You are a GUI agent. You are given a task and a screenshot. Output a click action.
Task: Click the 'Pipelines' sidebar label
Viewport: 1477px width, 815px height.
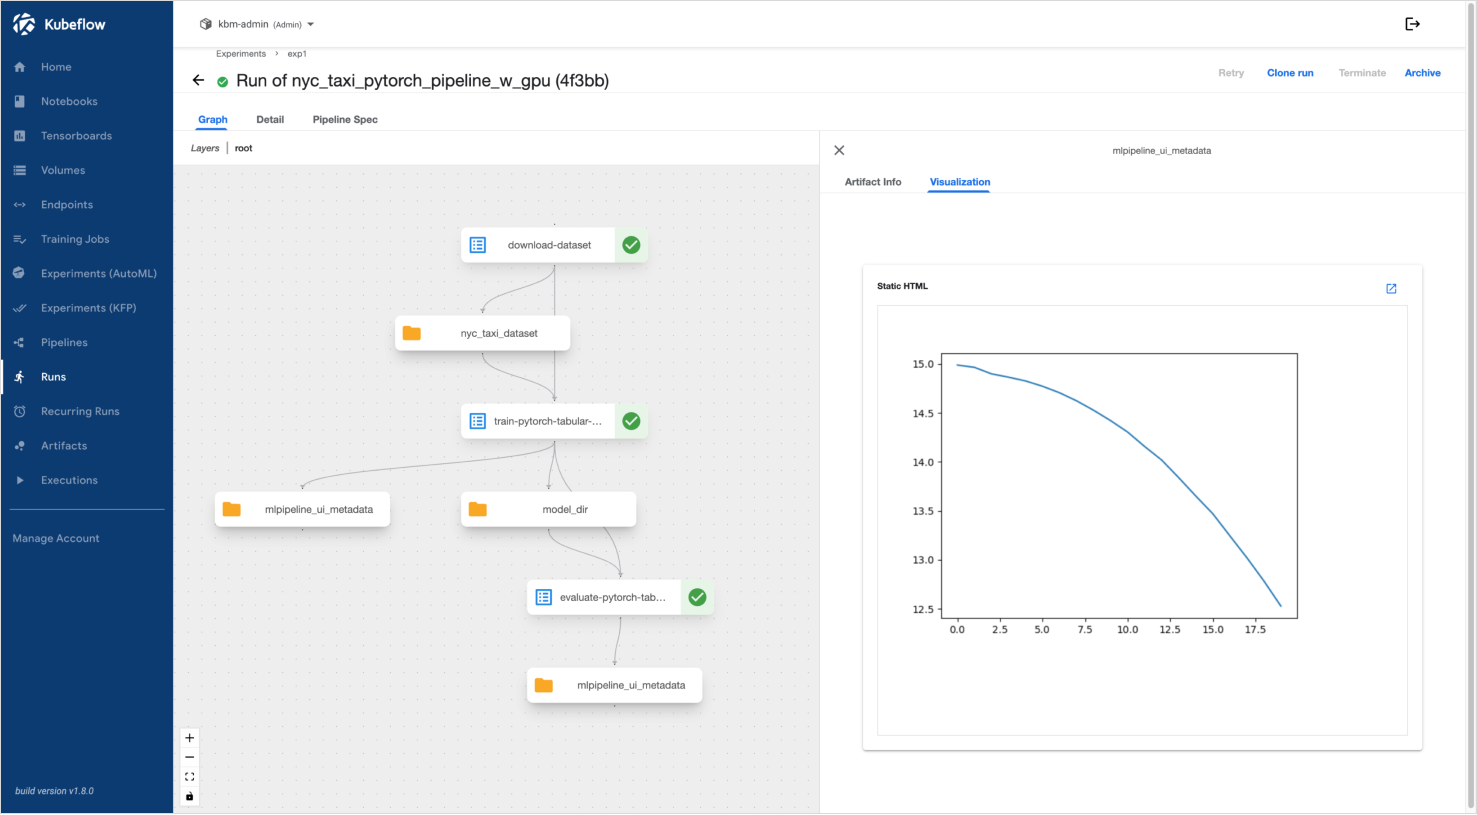(x=64, y=342)
